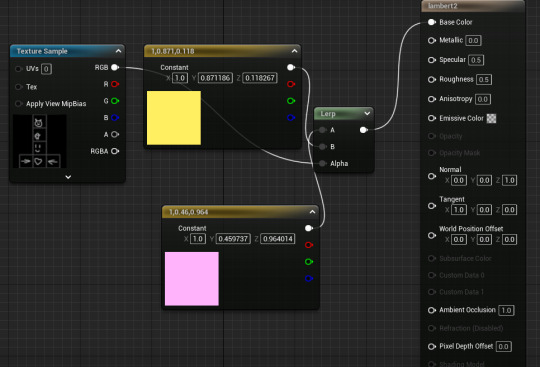
Task: Click the Normal Z field showing 1.0
Action: point(509,180)
